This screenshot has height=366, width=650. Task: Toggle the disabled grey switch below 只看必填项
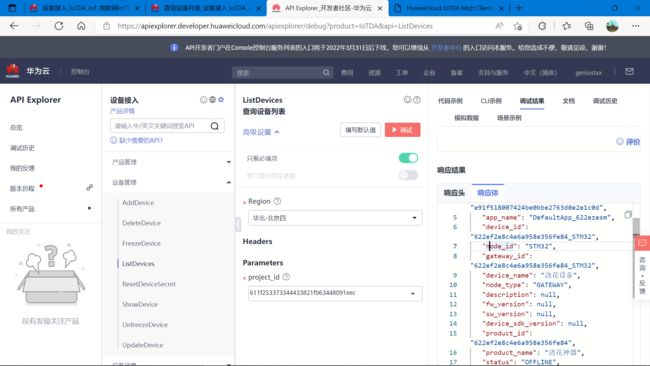pos(408,175)
